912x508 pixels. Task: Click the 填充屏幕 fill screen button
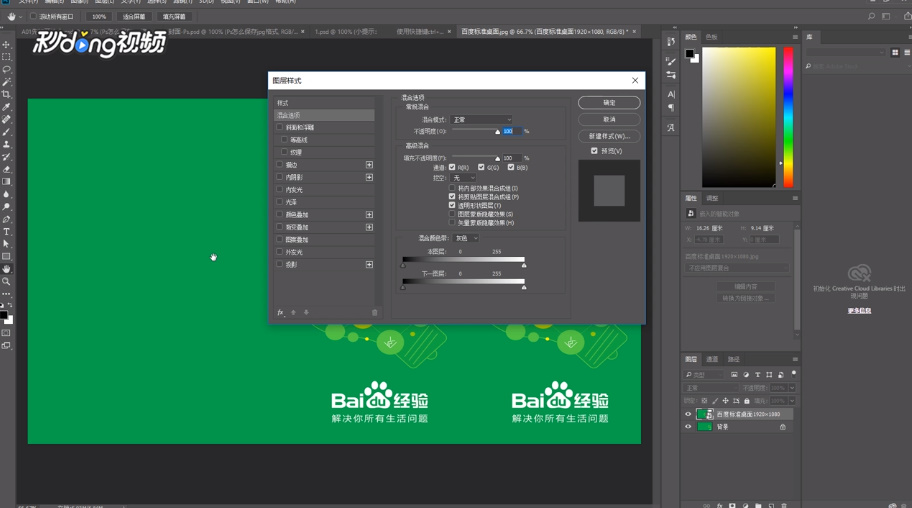tap(174, 16)
